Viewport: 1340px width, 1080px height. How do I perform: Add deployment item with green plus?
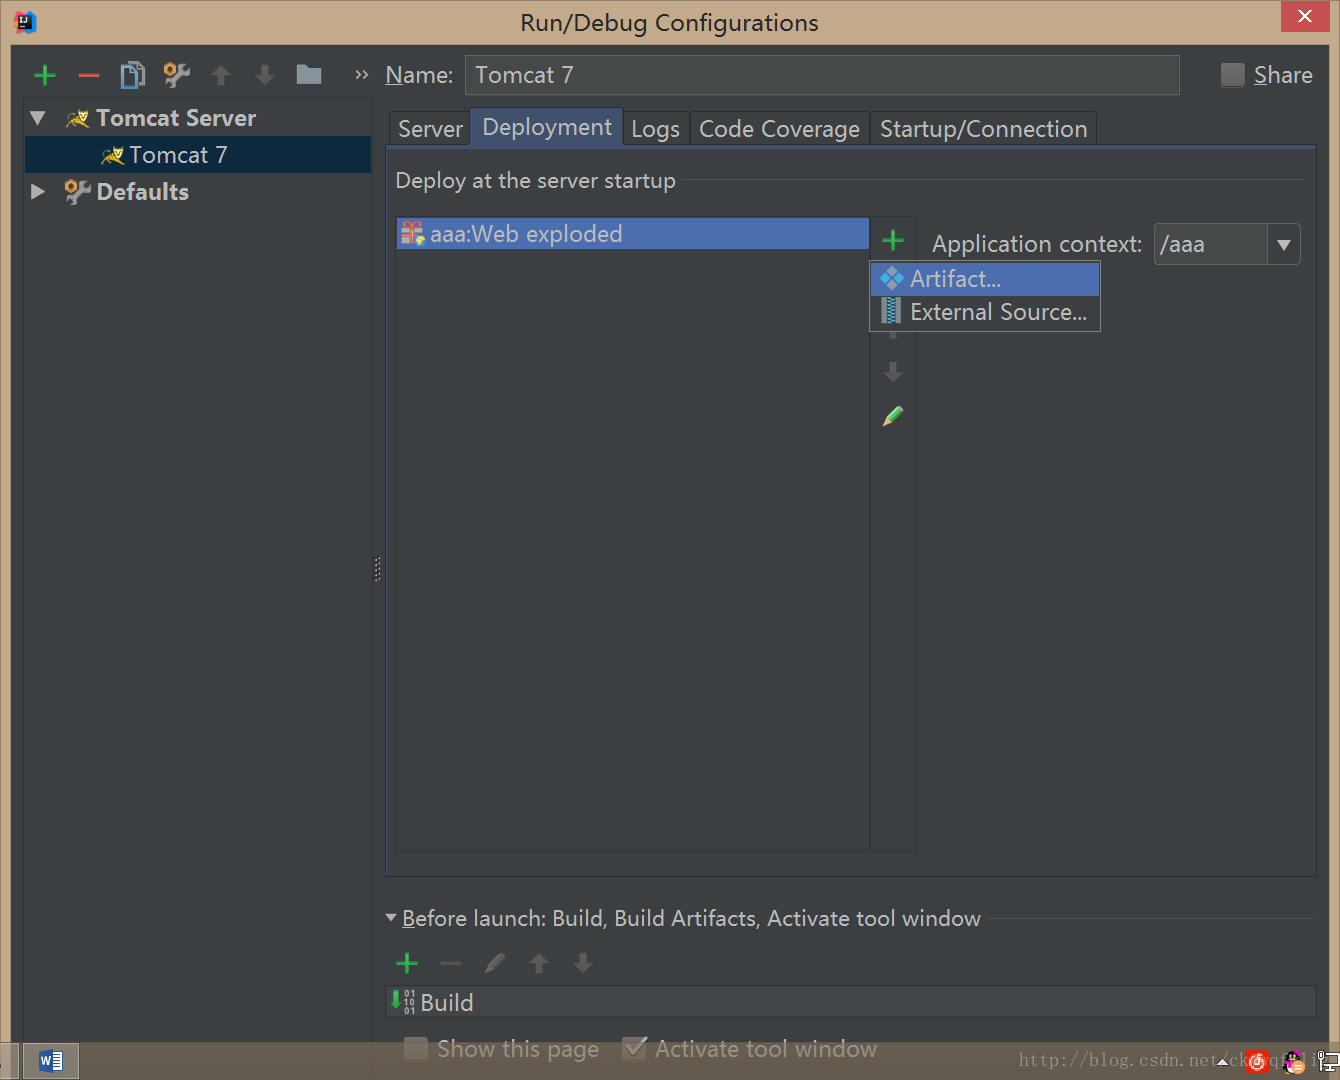coord(893,240)
